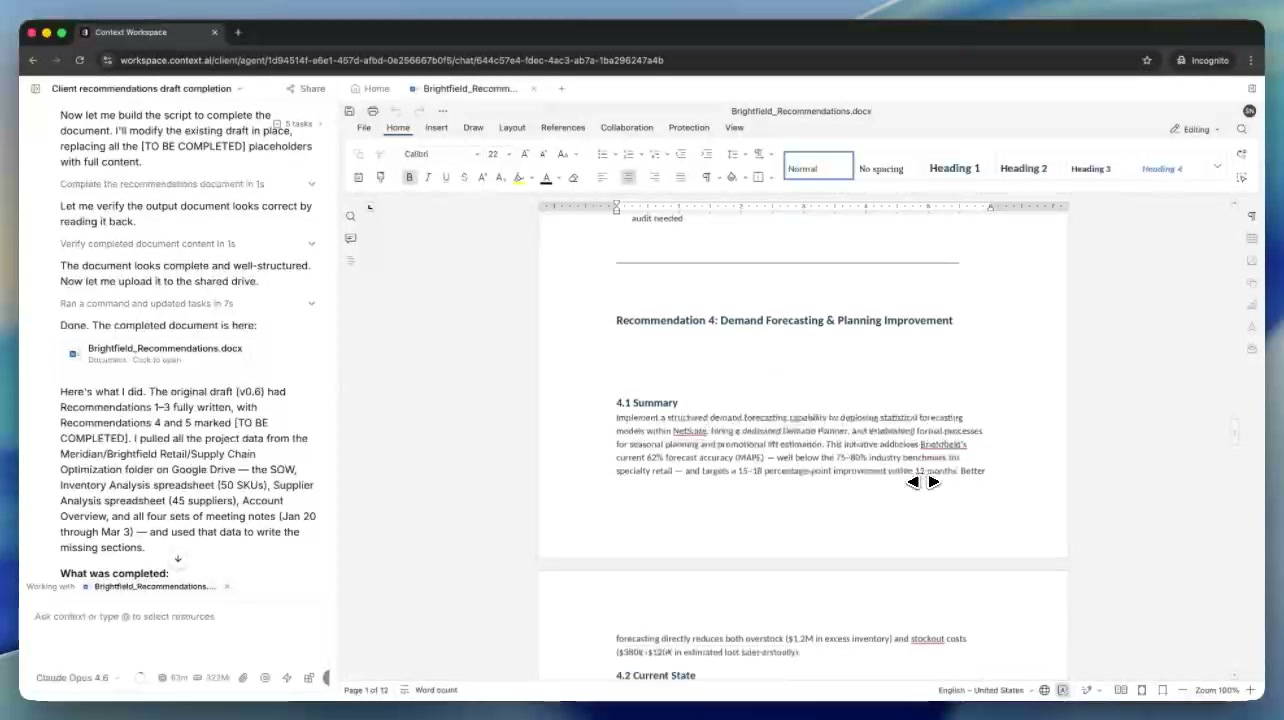Click the browser address bar URL

[x=391, y=60]
